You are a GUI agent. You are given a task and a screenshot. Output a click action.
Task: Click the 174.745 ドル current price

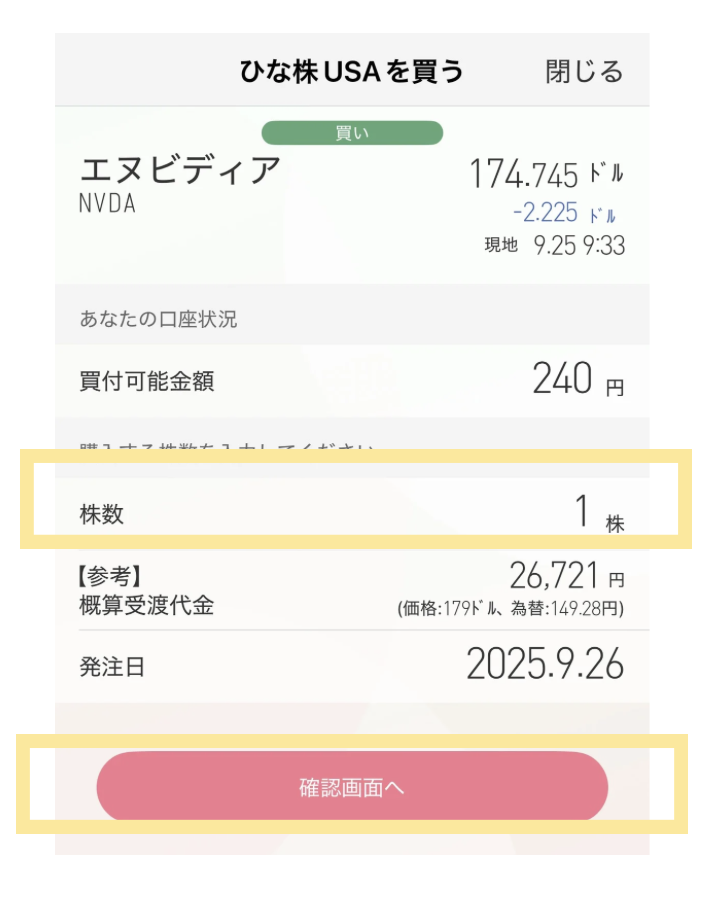(x=545, y=175)
